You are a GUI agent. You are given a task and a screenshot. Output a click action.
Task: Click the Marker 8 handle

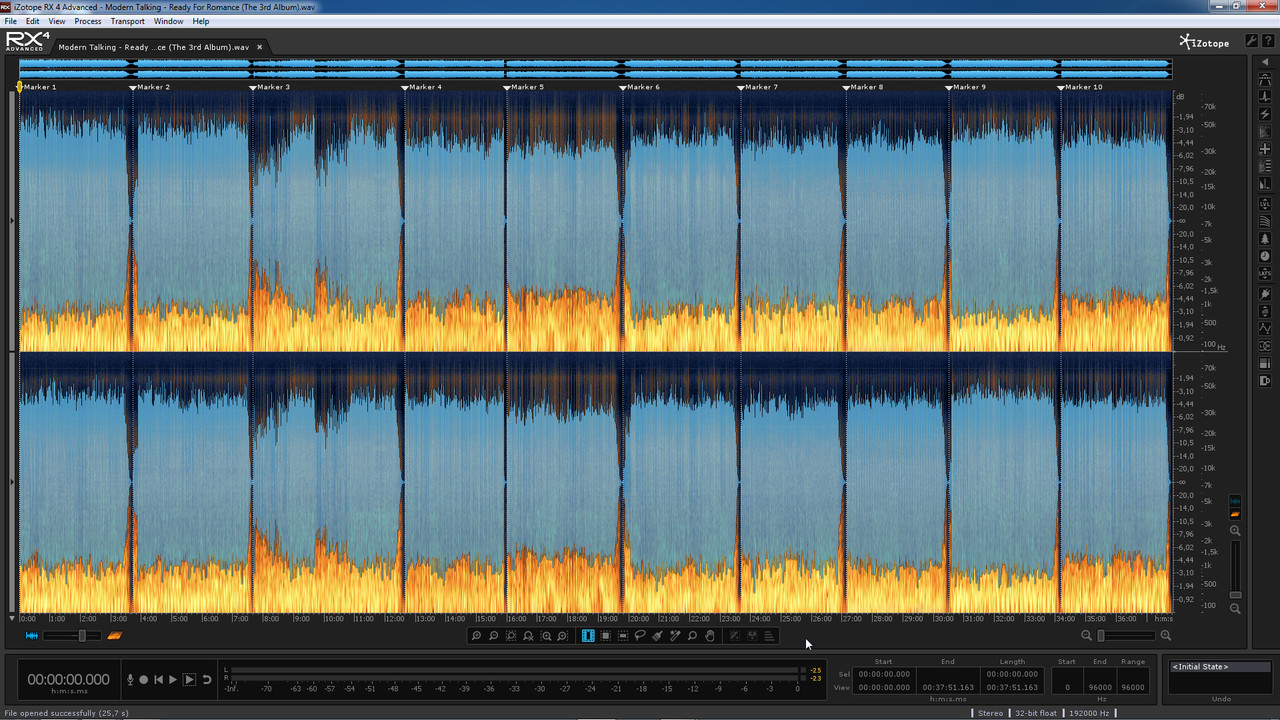pyautogui.click(x=846, y=88)
